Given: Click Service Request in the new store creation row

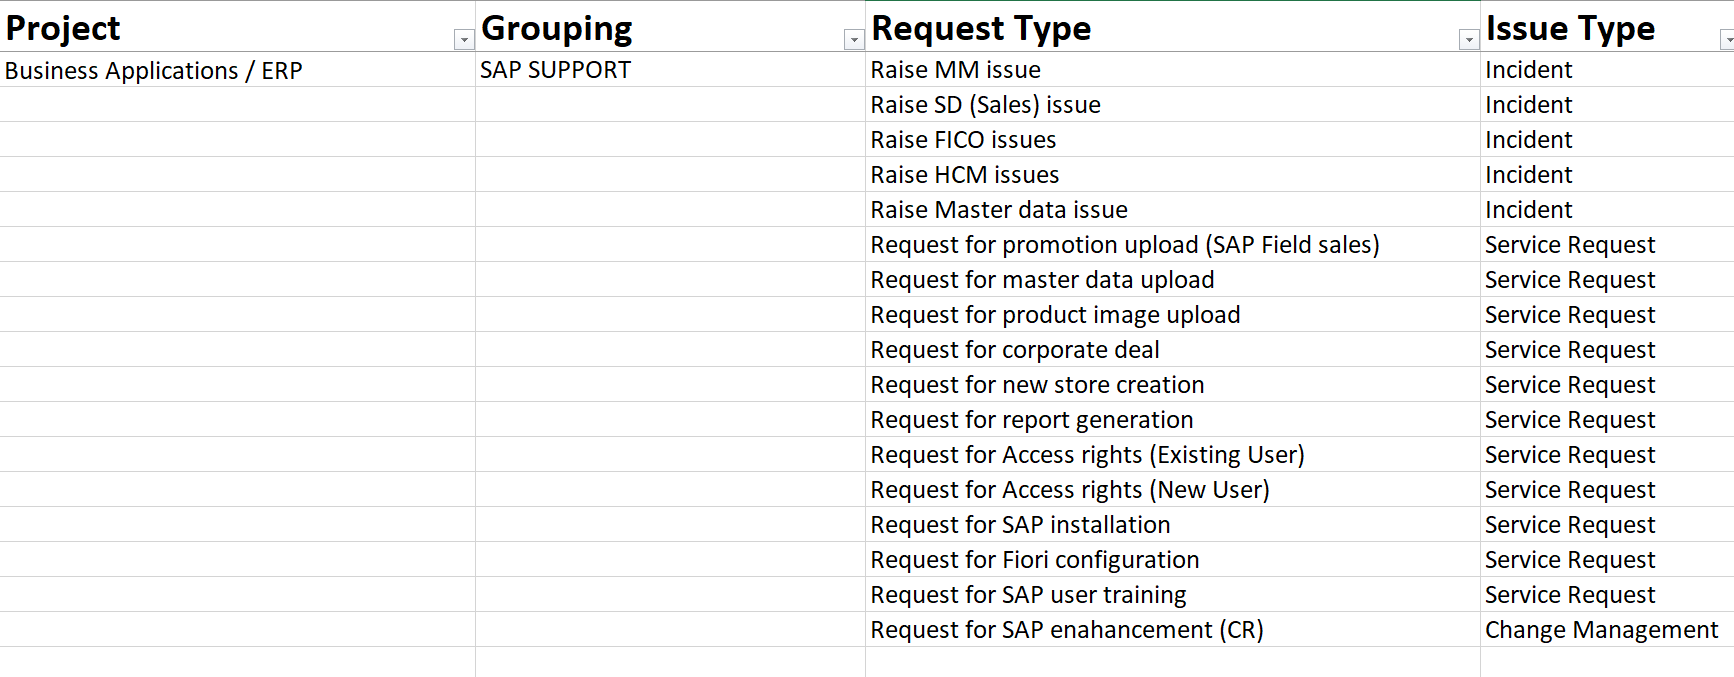Looking at the screenshot, I should tap(1607, 385).
